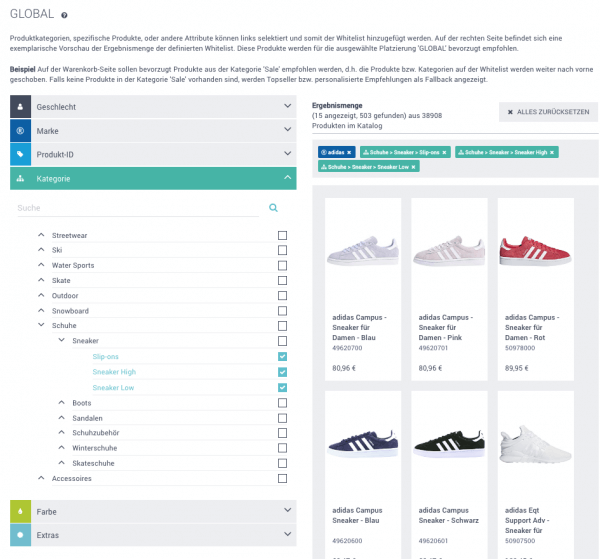Select the Sneaker Low category label
Screen dimensions: 600x559
point(113,388)
